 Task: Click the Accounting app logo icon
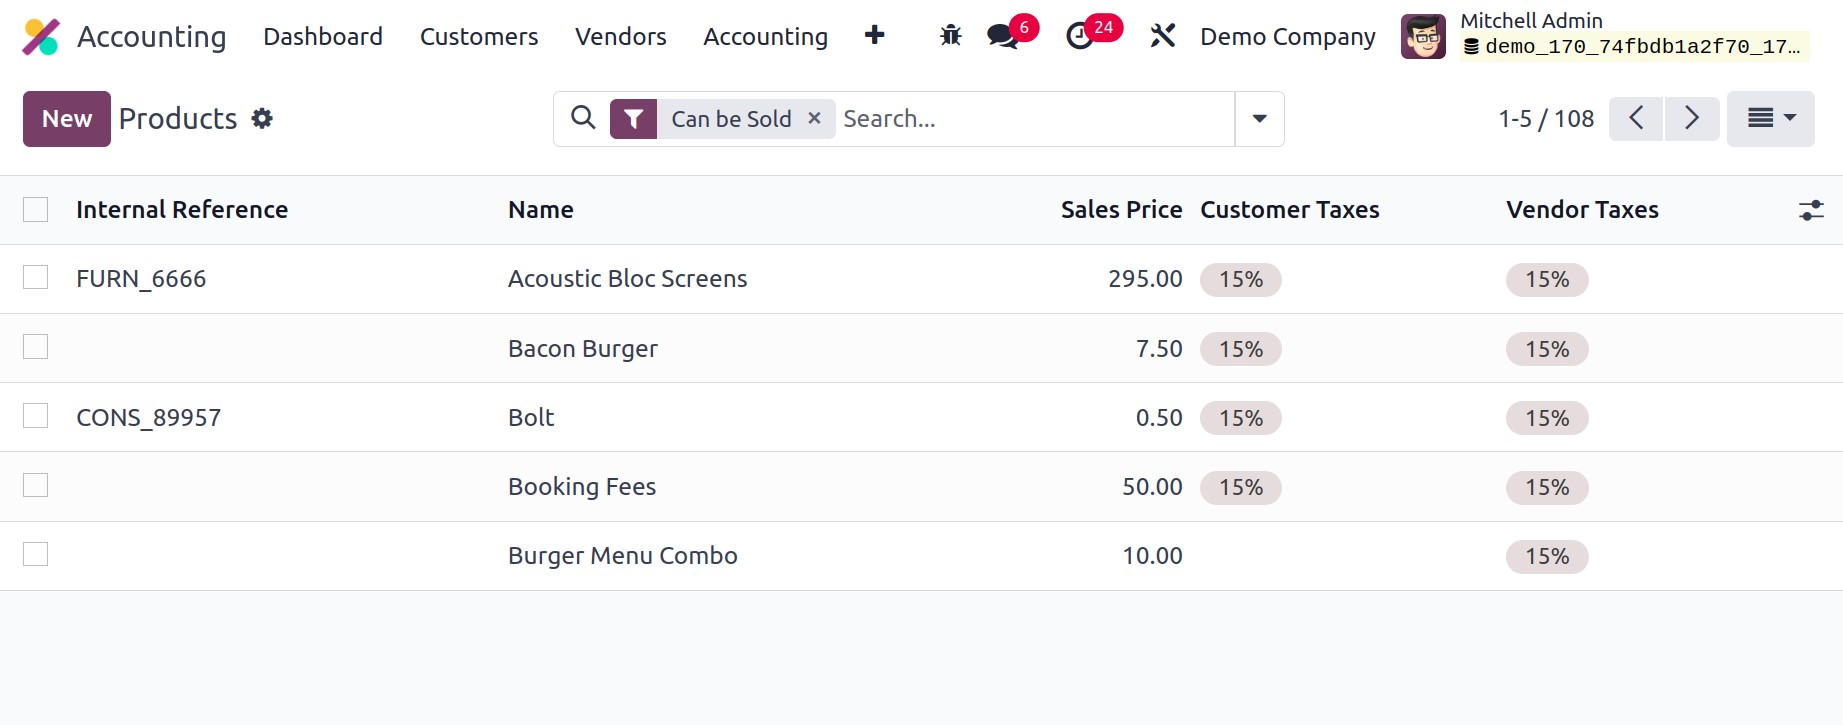(41, 37)
